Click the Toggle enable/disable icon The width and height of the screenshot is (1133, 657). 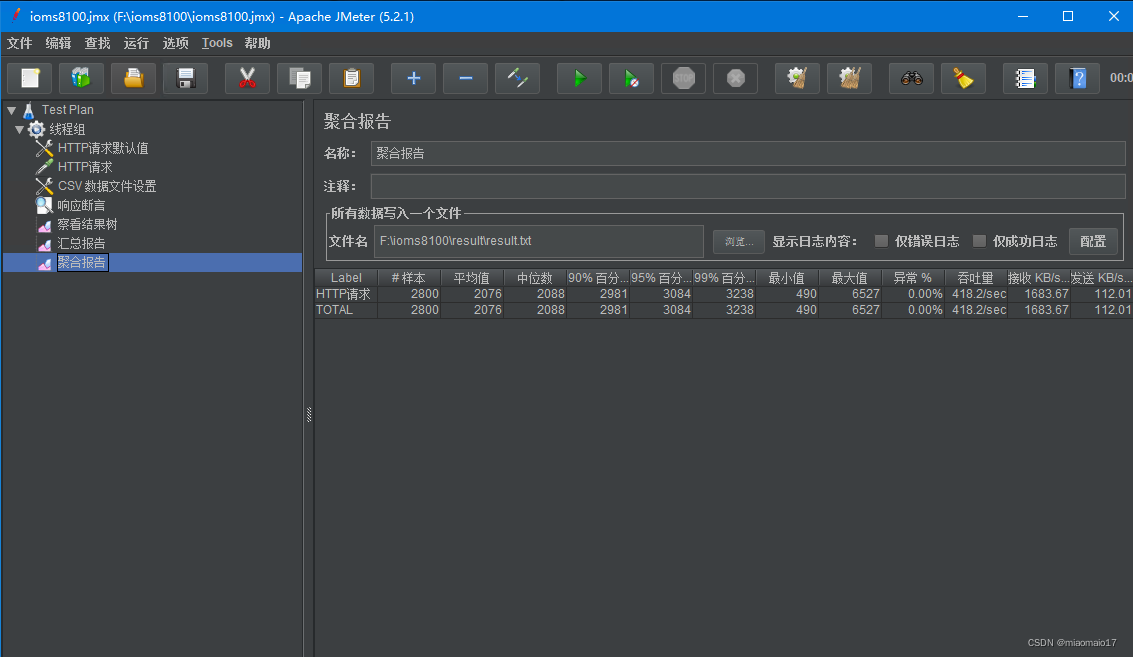pos(517,78)
